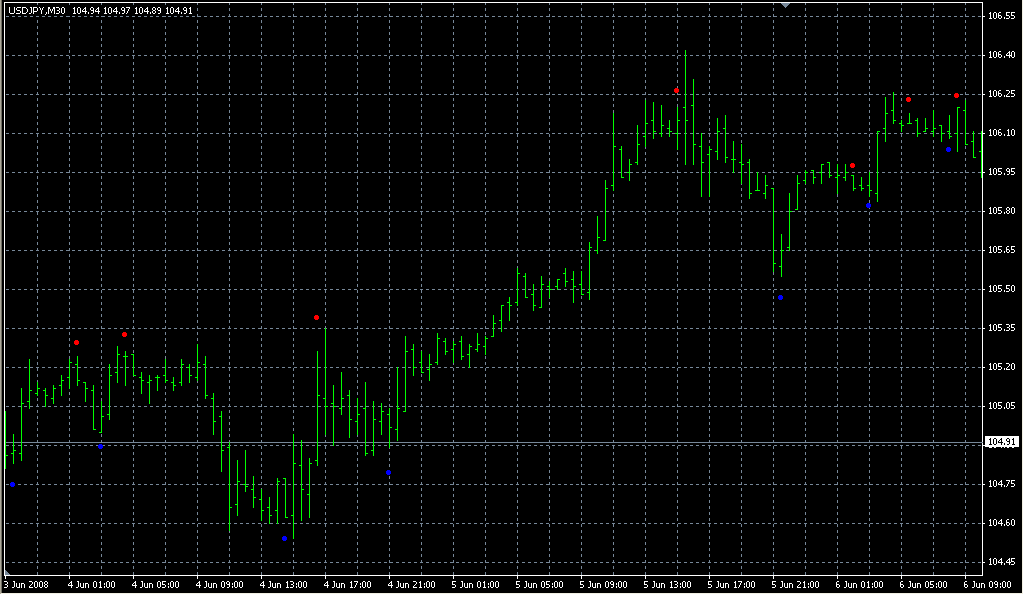
Task: Click blue dot below the 5 Jun 21:00 dip
Action: (780, 298)
